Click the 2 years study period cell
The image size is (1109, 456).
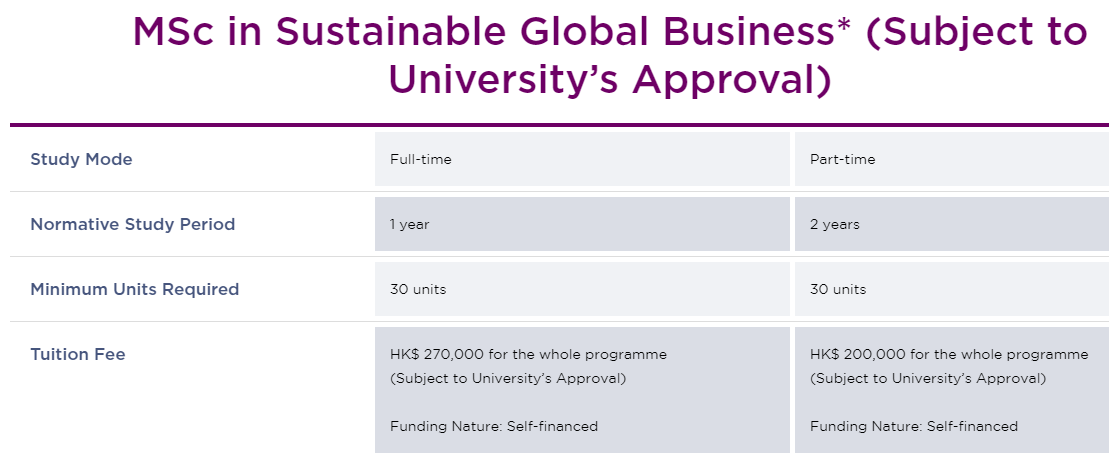coord(952,224)
